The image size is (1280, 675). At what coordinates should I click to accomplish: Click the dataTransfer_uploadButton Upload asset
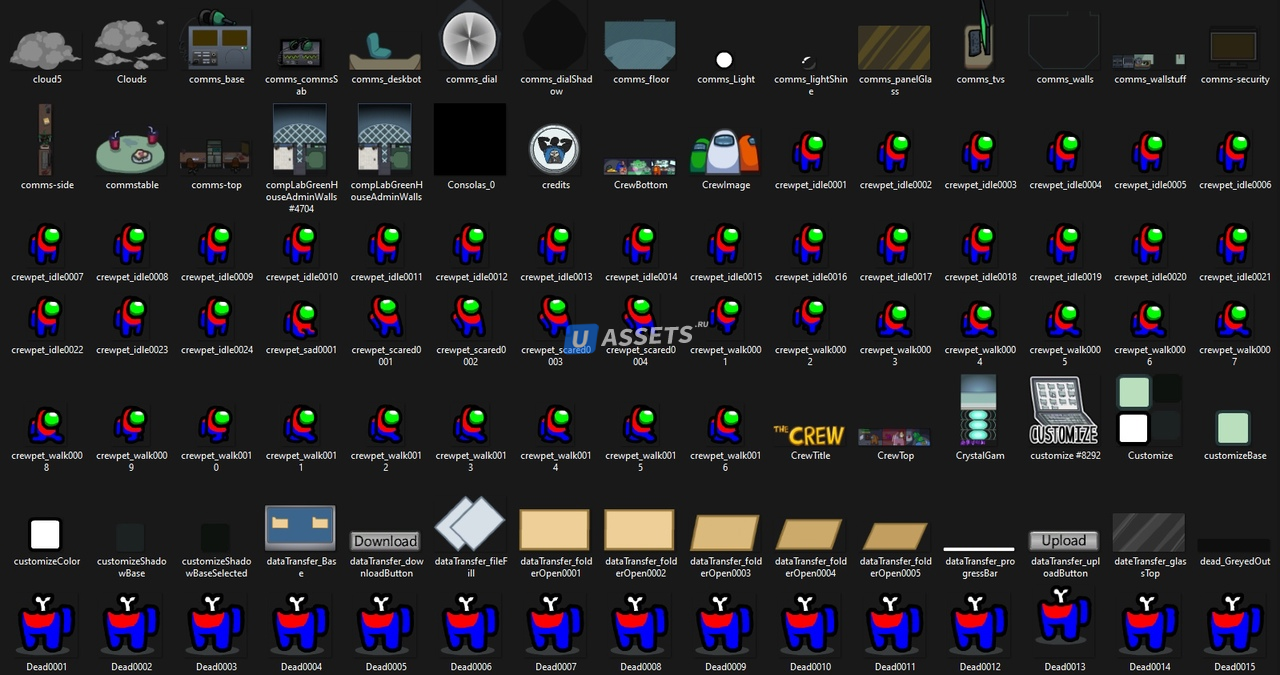(1064, 541)
